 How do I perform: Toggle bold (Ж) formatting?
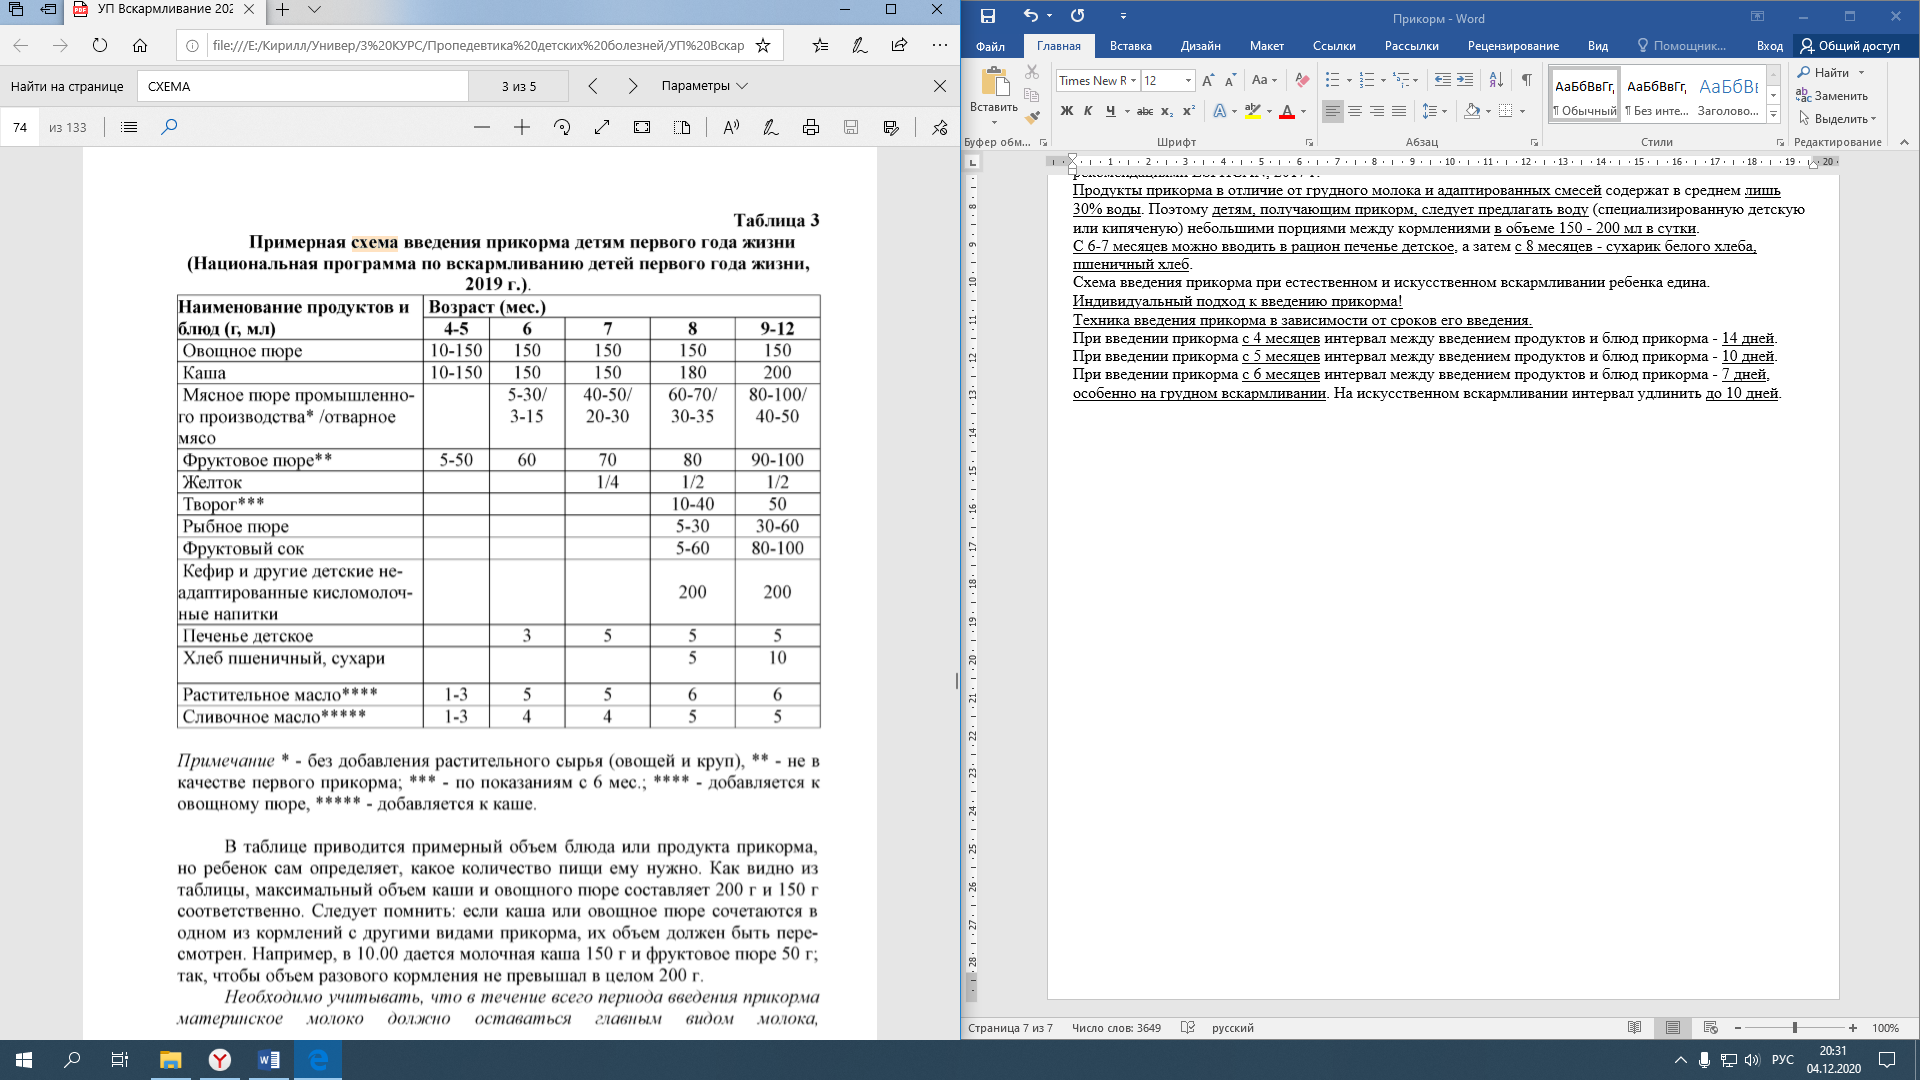point(1067,111)
